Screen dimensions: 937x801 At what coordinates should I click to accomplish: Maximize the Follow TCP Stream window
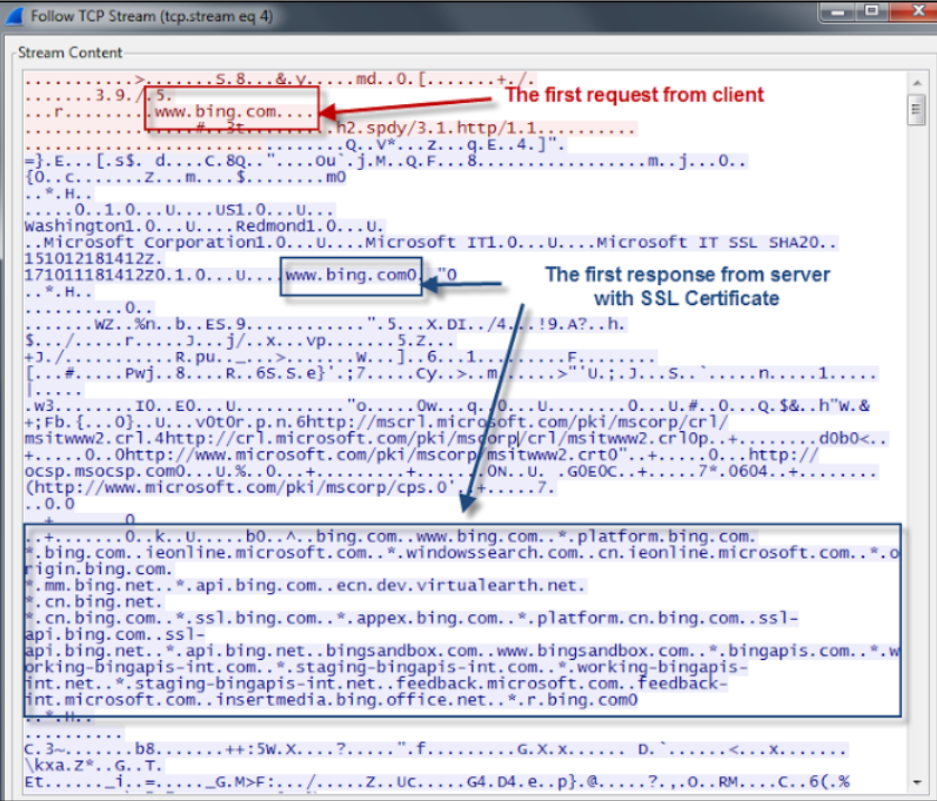(x=872, y=11)
